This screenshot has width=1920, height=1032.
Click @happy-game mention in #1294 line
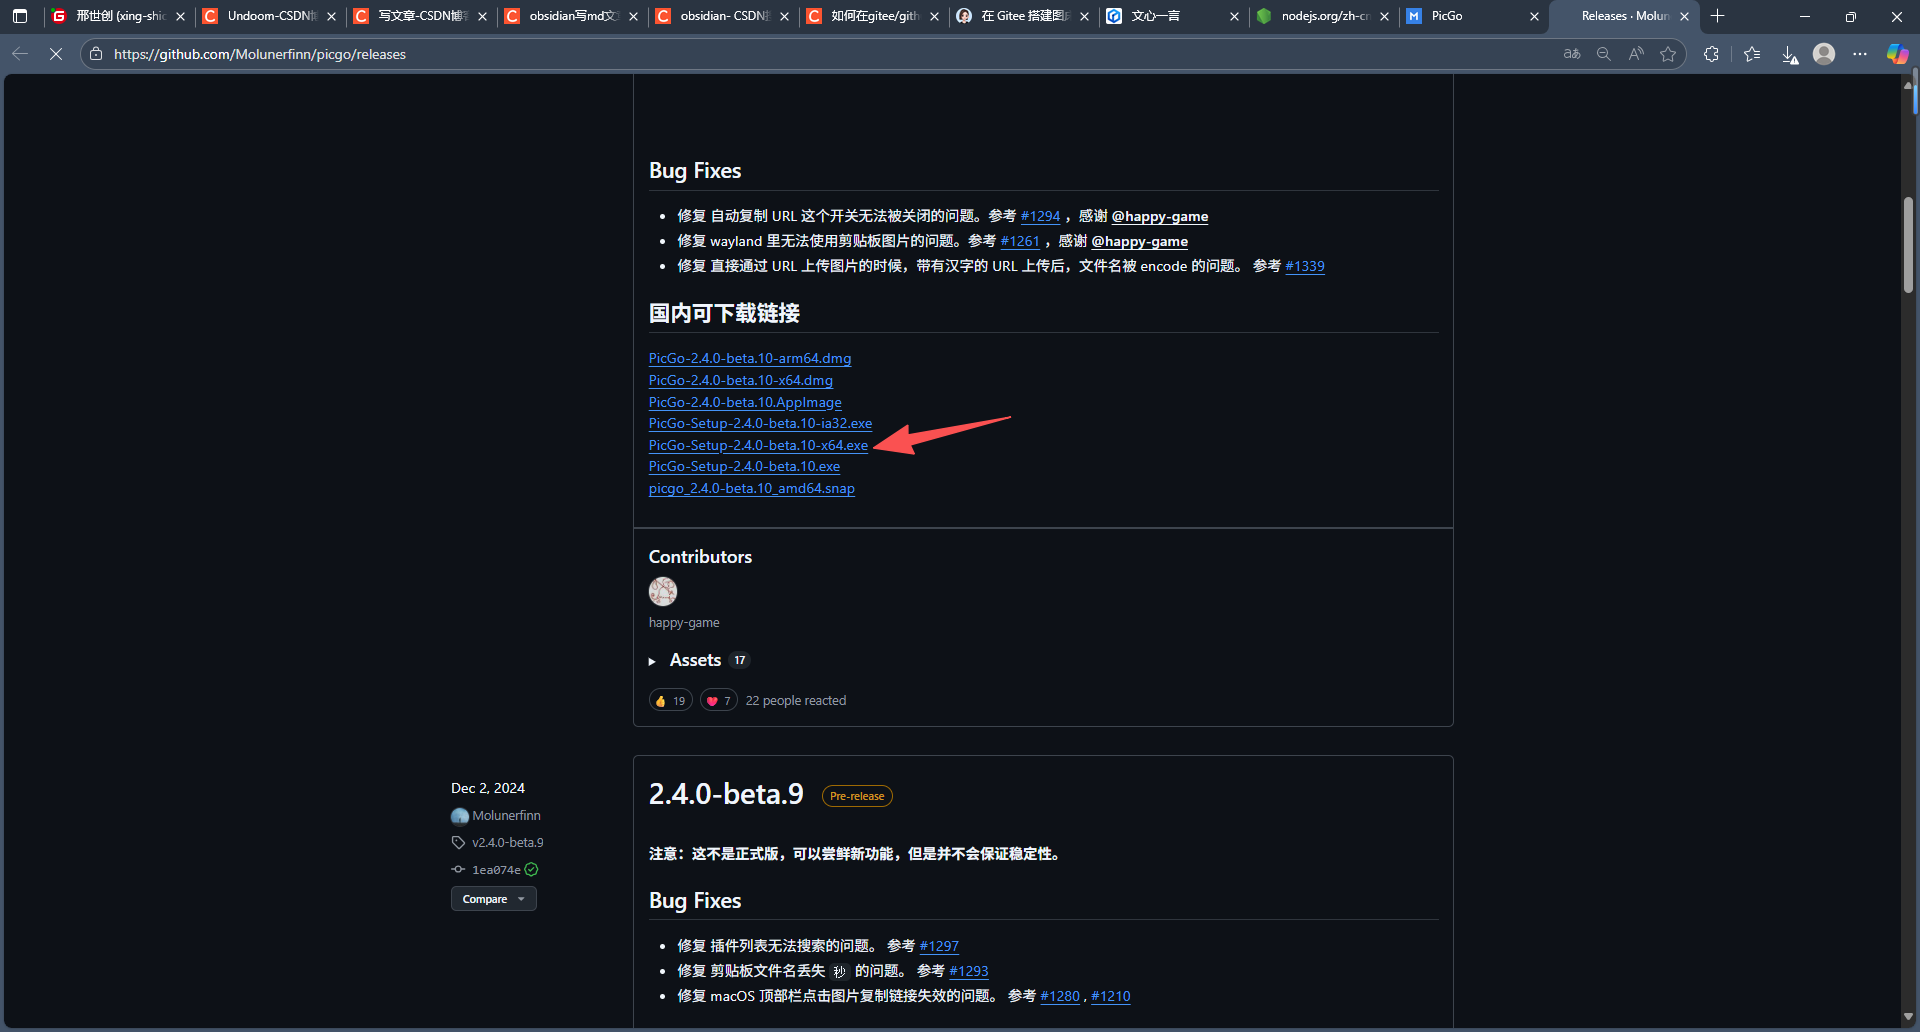click(x=1160, y=216)
